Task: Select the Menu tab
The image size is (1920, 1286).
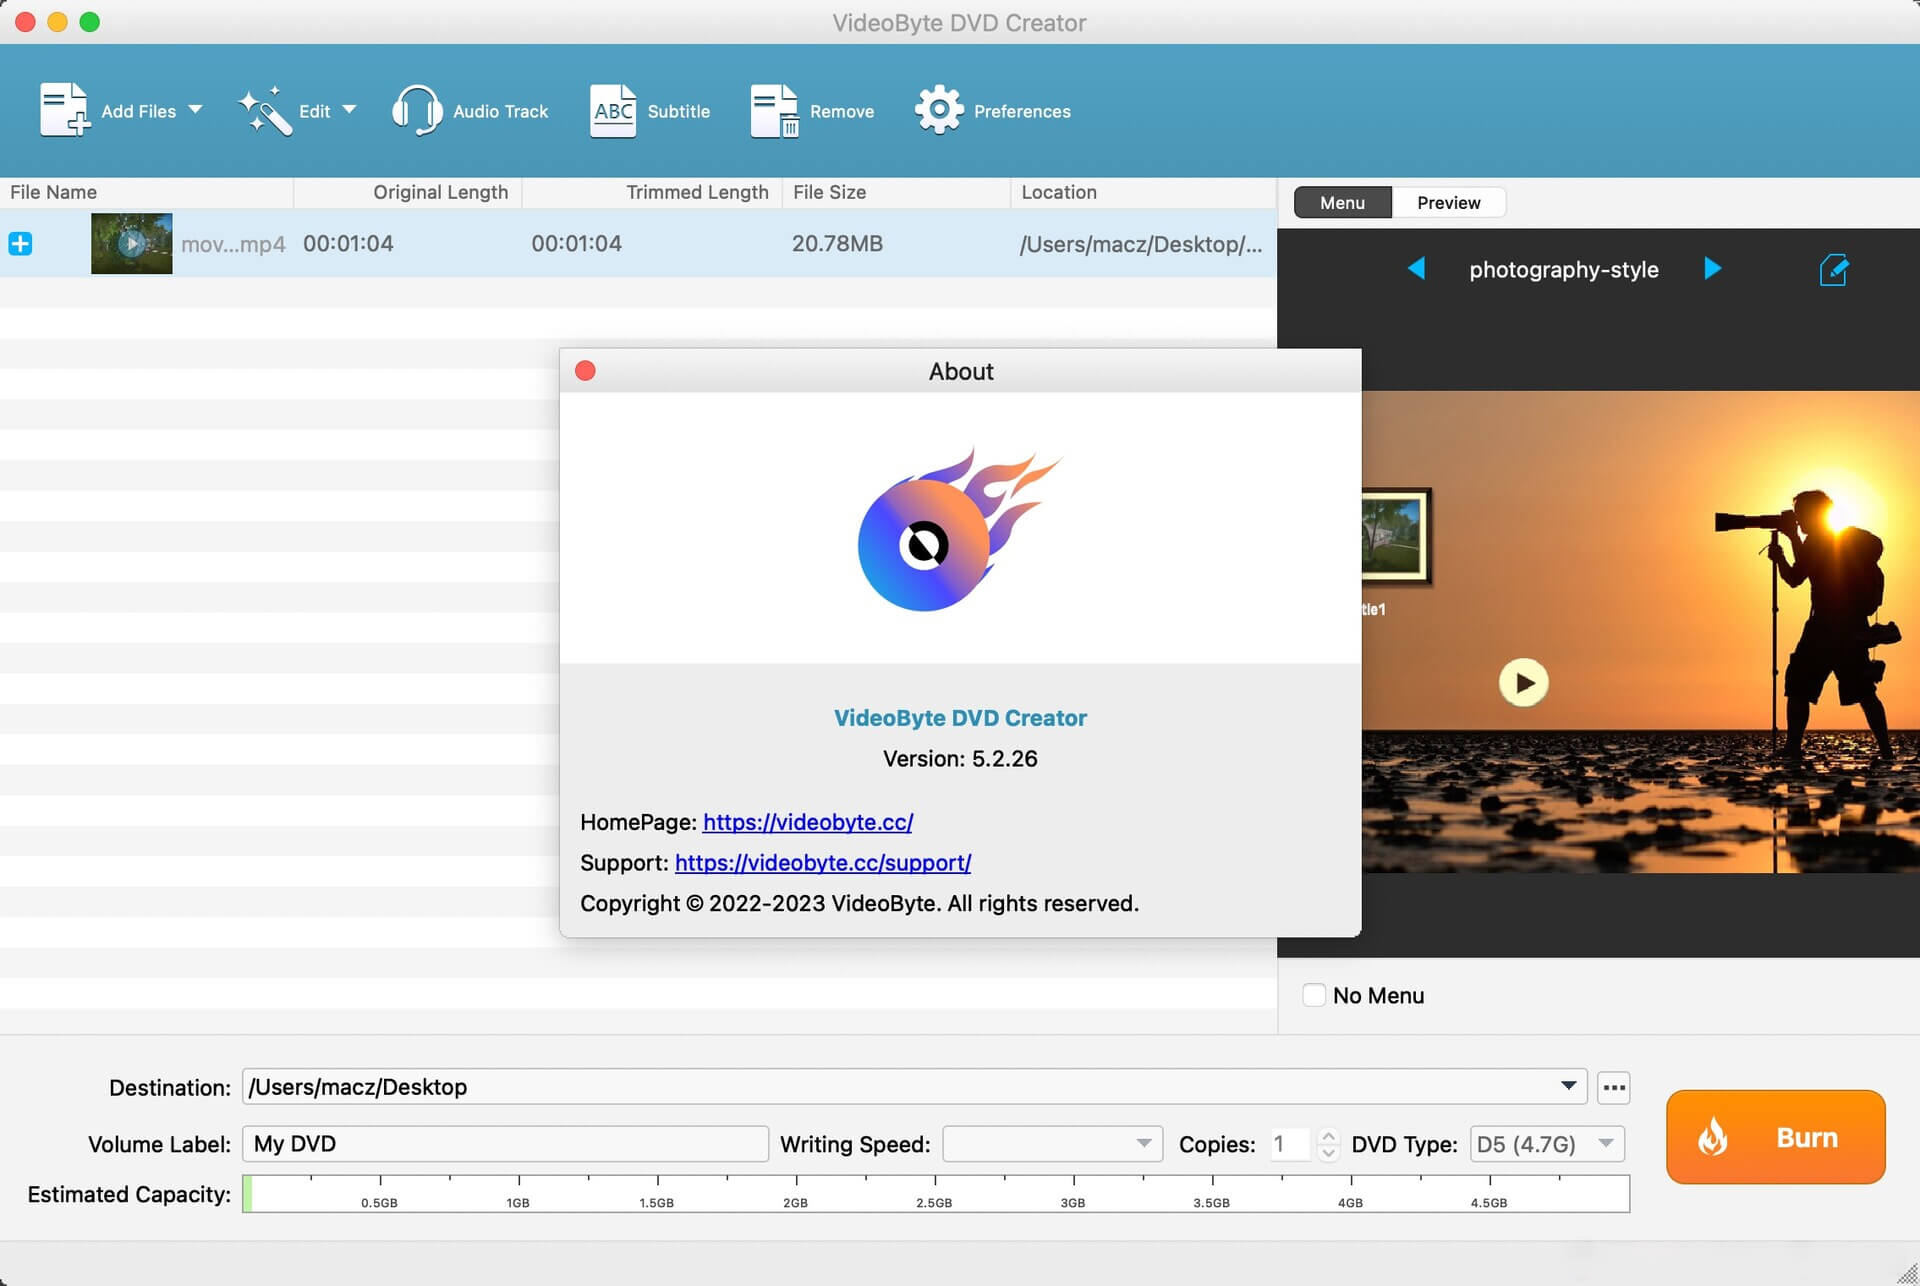Action: coord(1341,202)
